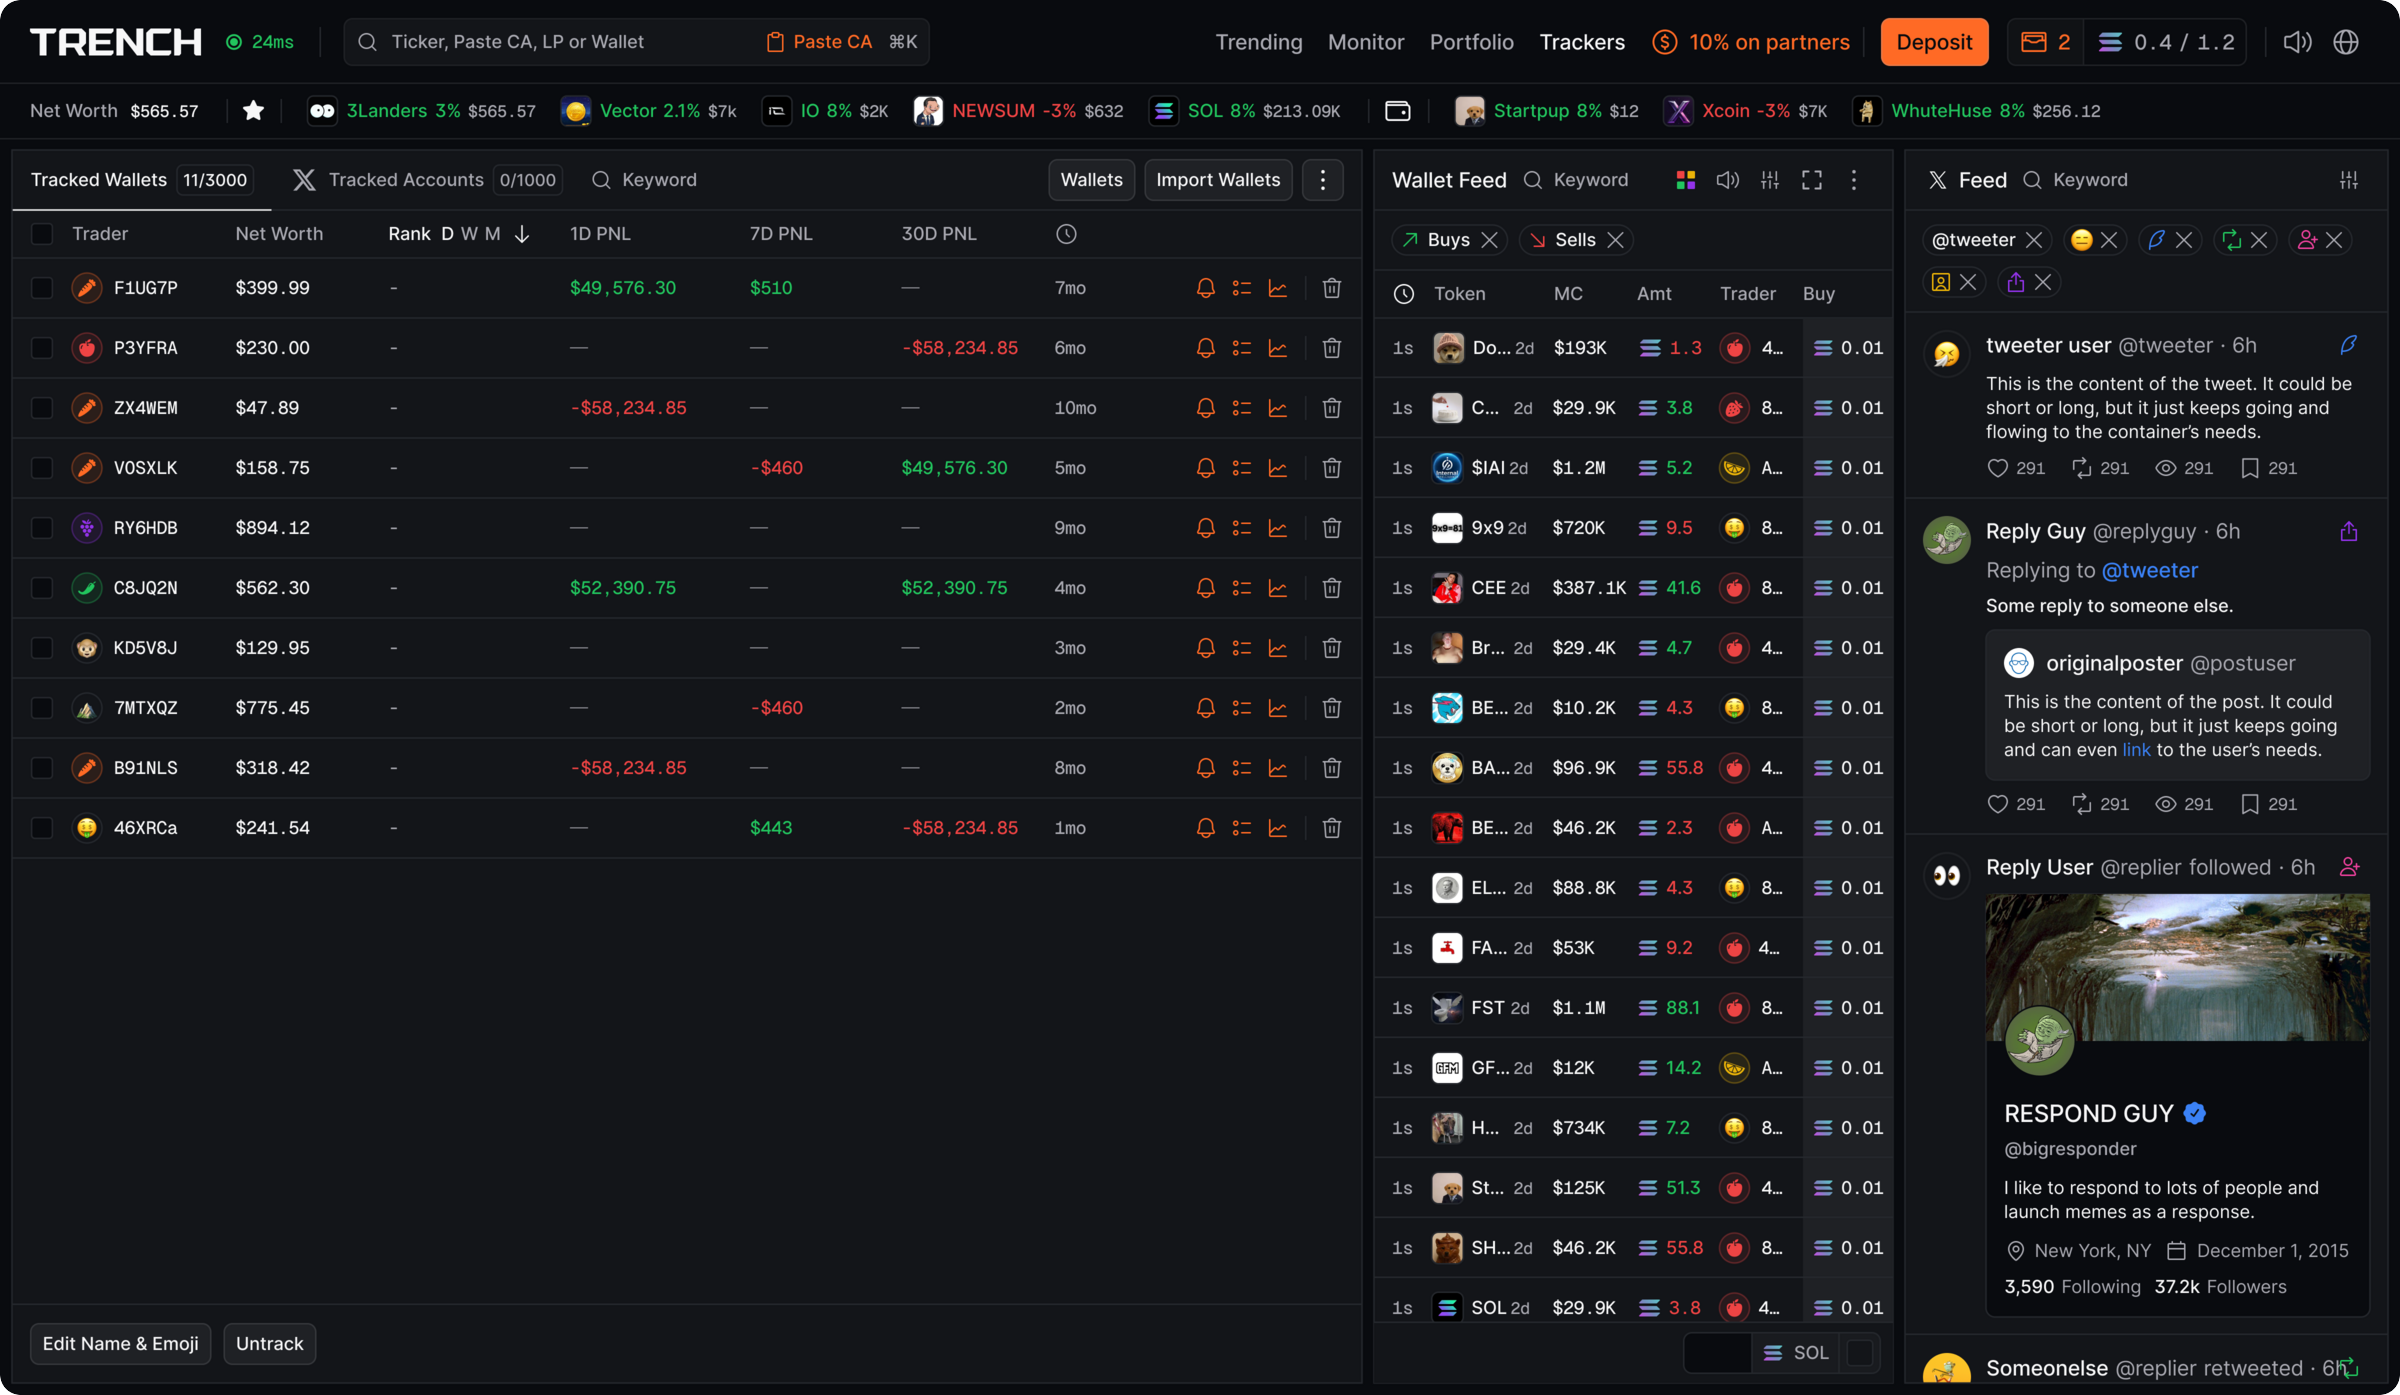Switch to Tracked Accounts tab
This screenshot has width=2400, height=1395.
tap(427, 180)
